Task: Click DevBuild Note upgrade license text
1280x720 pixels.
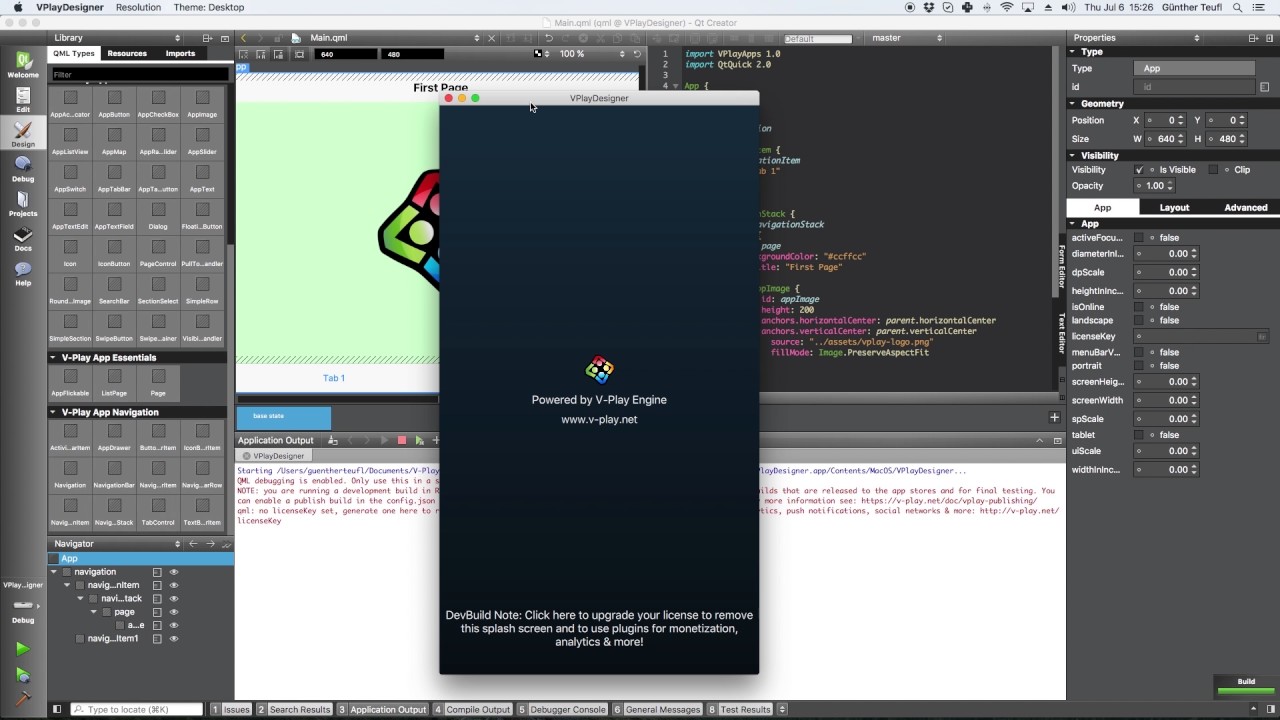Action: click(x=599, y=628)
